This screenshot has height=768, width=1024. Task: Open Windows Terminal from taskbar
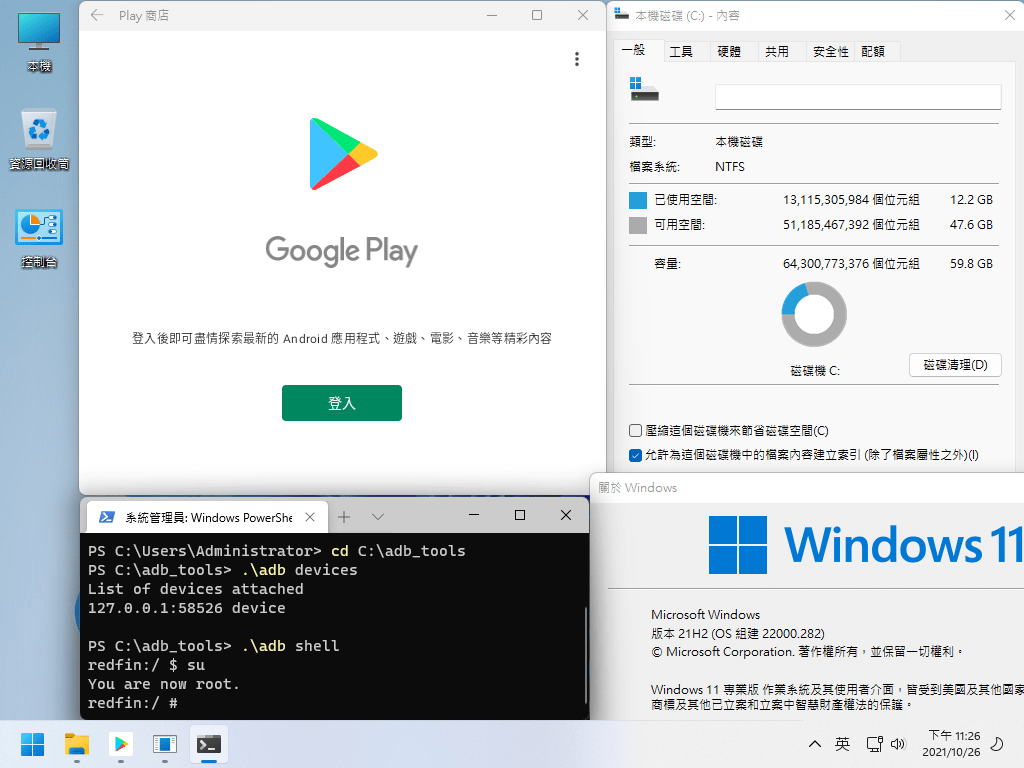[x=209, y=744]
